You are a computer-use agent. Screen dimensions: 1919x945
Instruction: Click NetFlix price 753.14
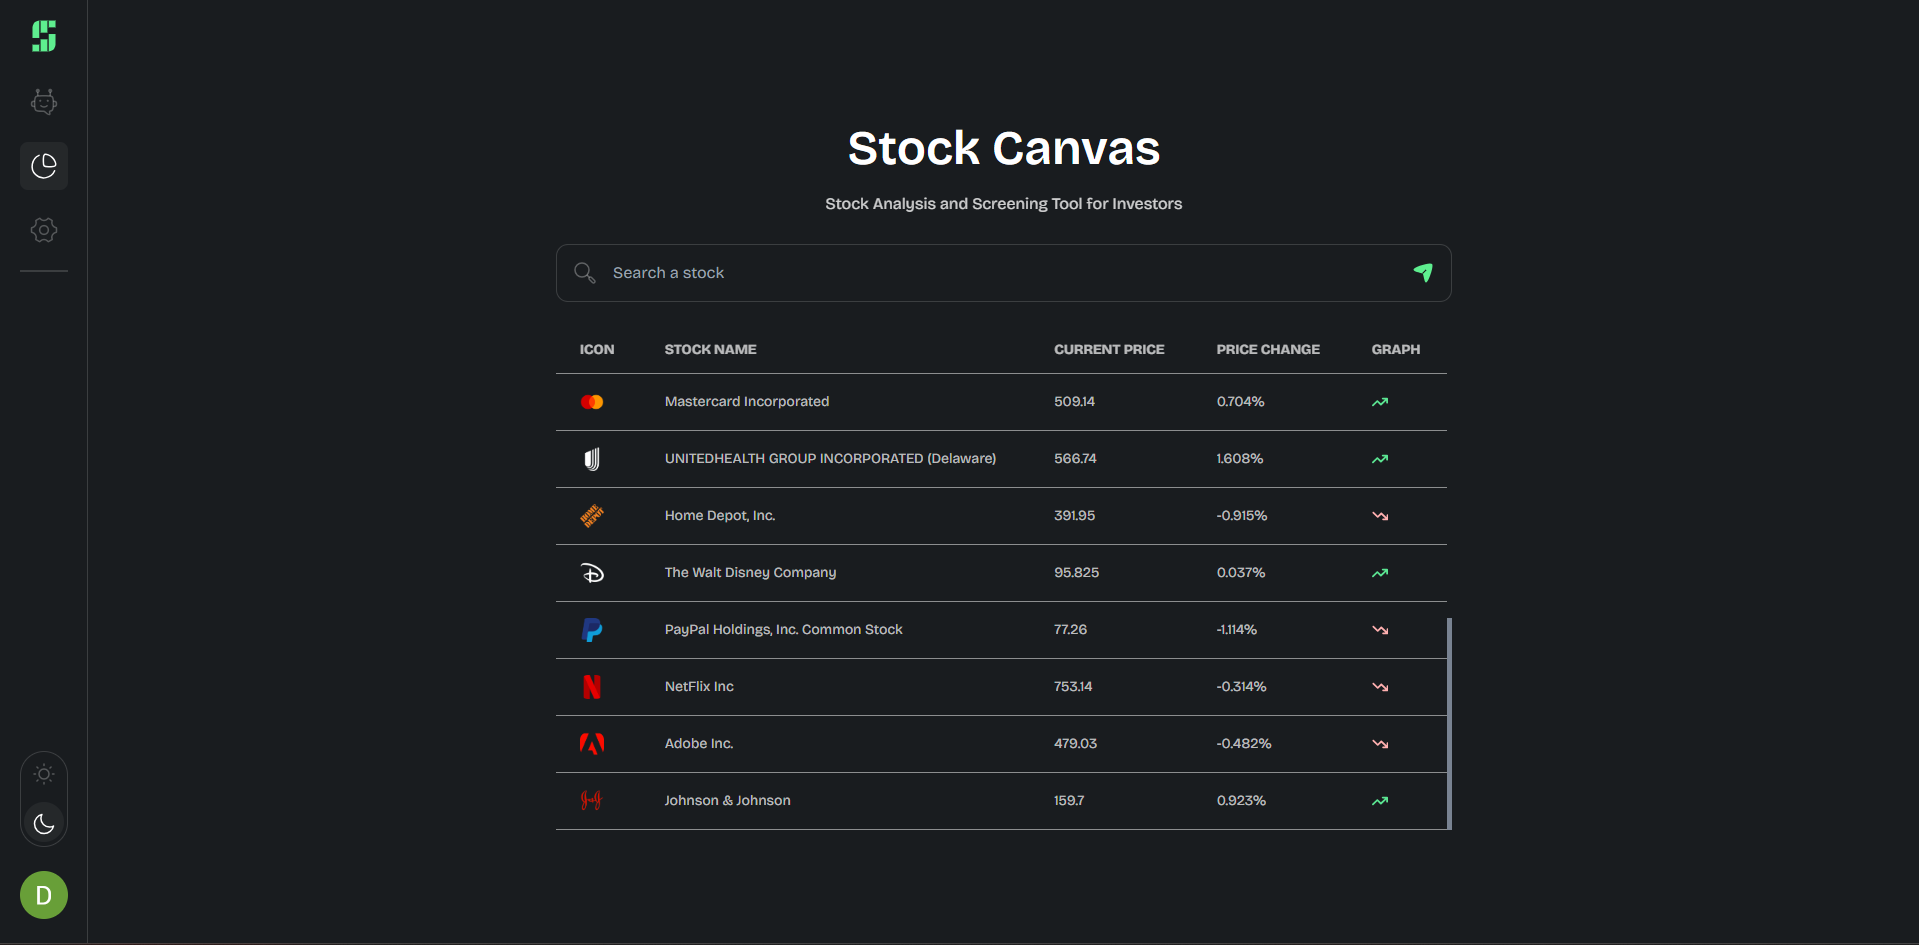pyautogui.click(x=1073, y=687)
